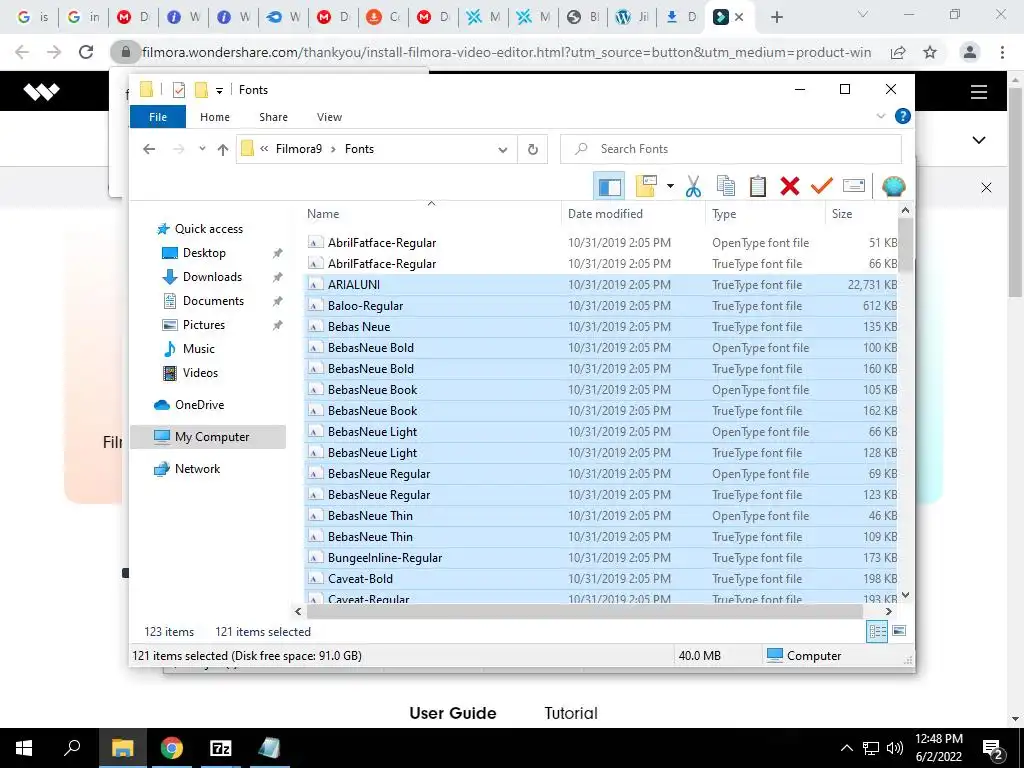Image resolution: width=1024 pixels, height=768 pixels.
Task: Go up one folder level arrow
Action: click(x=223, y=150)
